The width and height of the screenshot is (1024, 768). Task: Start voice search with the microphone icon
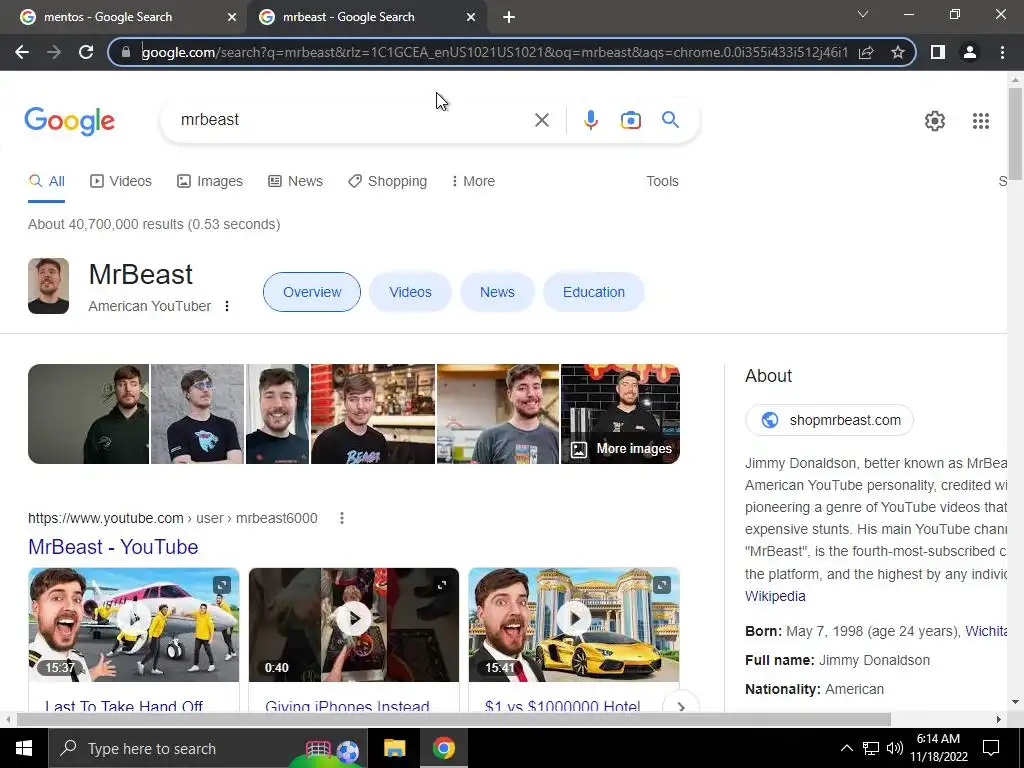coord(590,120)
